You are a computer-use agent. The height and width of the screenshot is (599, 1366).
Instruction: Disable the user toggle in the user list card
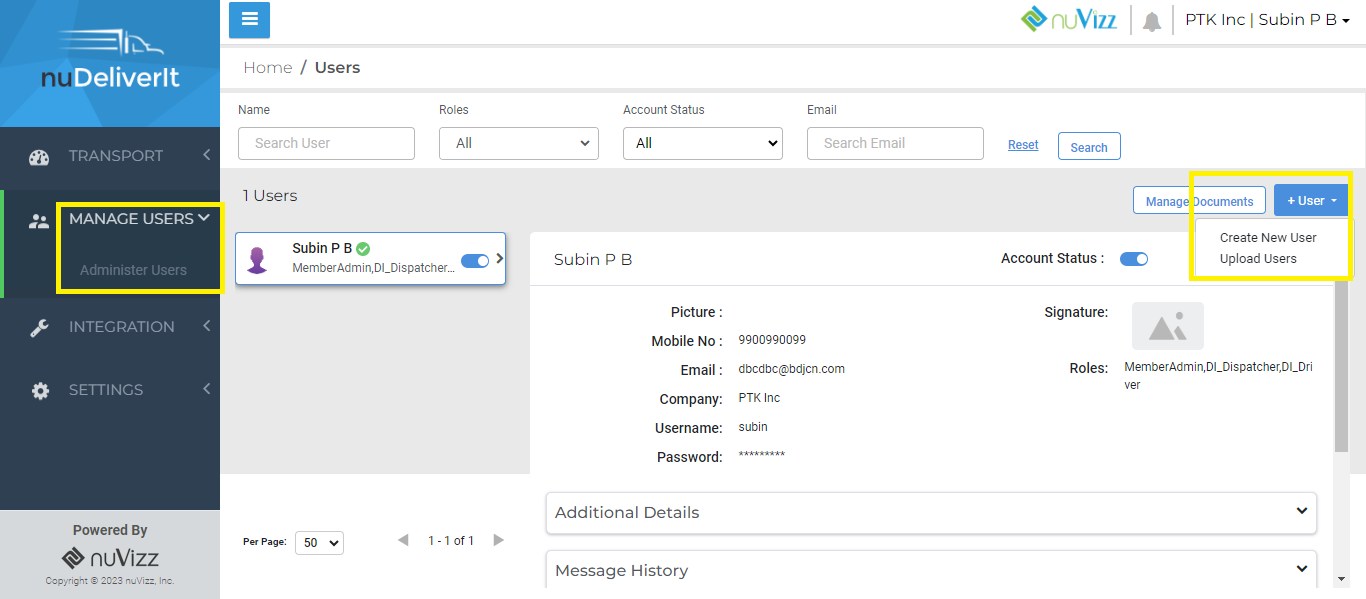[474, 260]
